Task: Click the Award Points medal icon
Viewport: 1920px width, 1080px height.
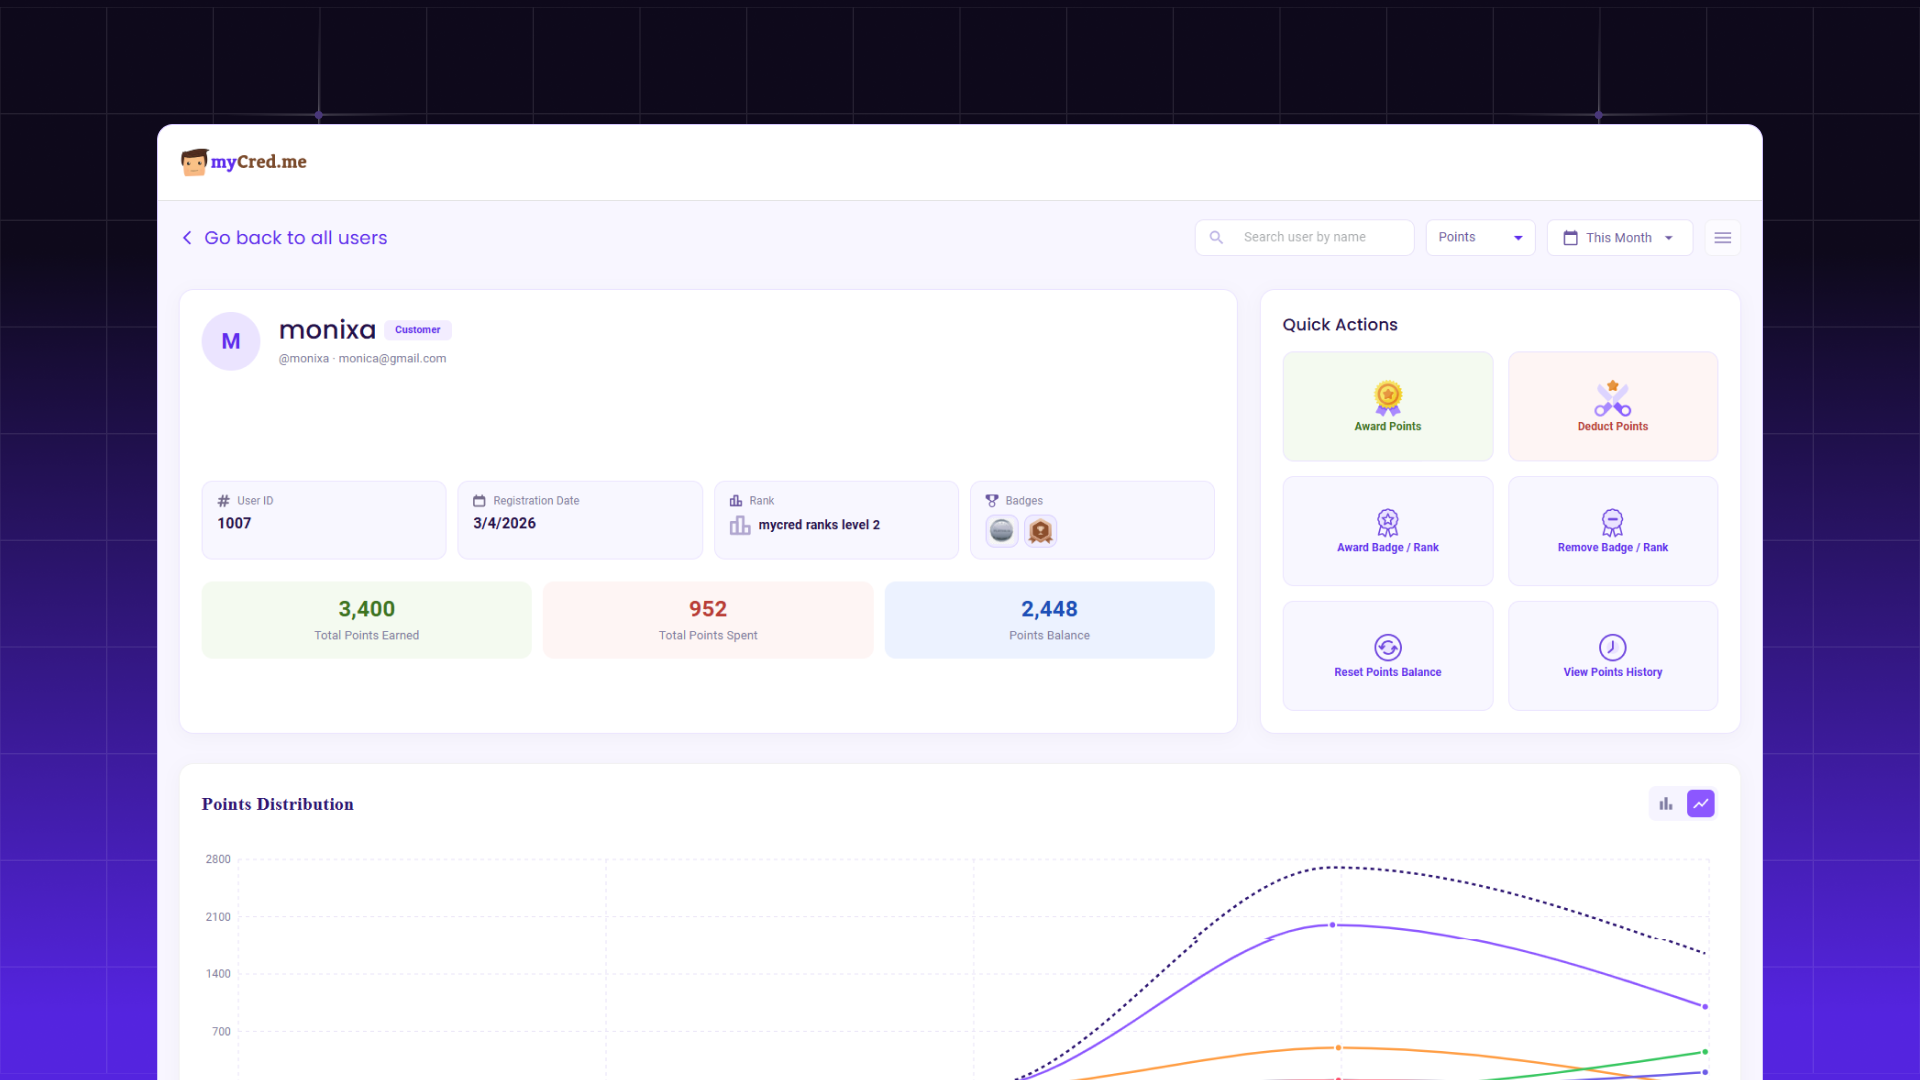Action: (x=1387, y=397)
